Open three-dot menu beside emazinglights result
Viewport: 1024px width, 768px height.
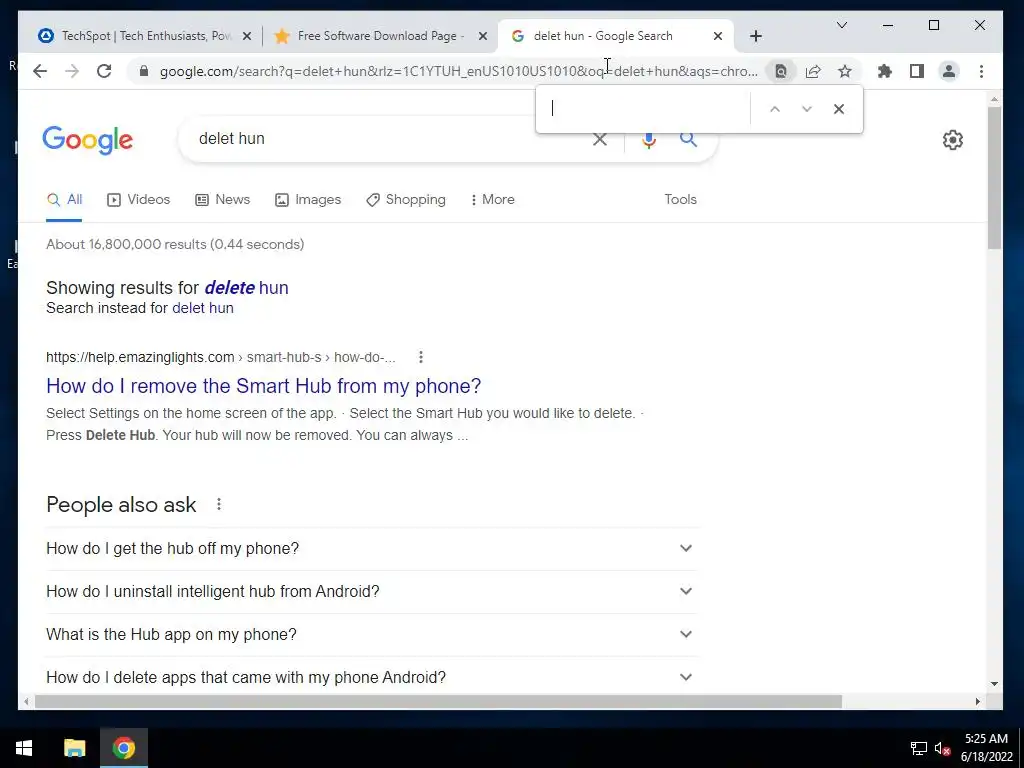click(x=421, y=357)
